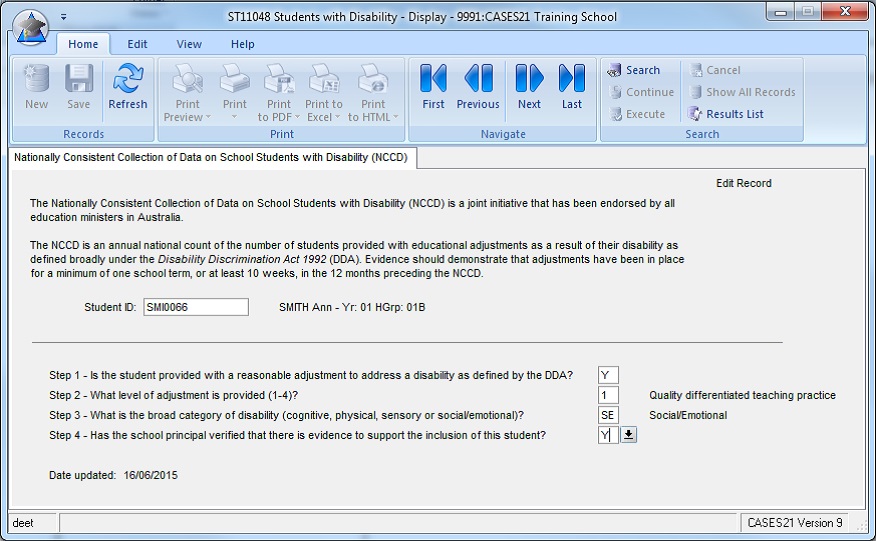Expand the Print to PDF dropdown arrow
This screenshot has width=876, height=541.
click(297, 117)
